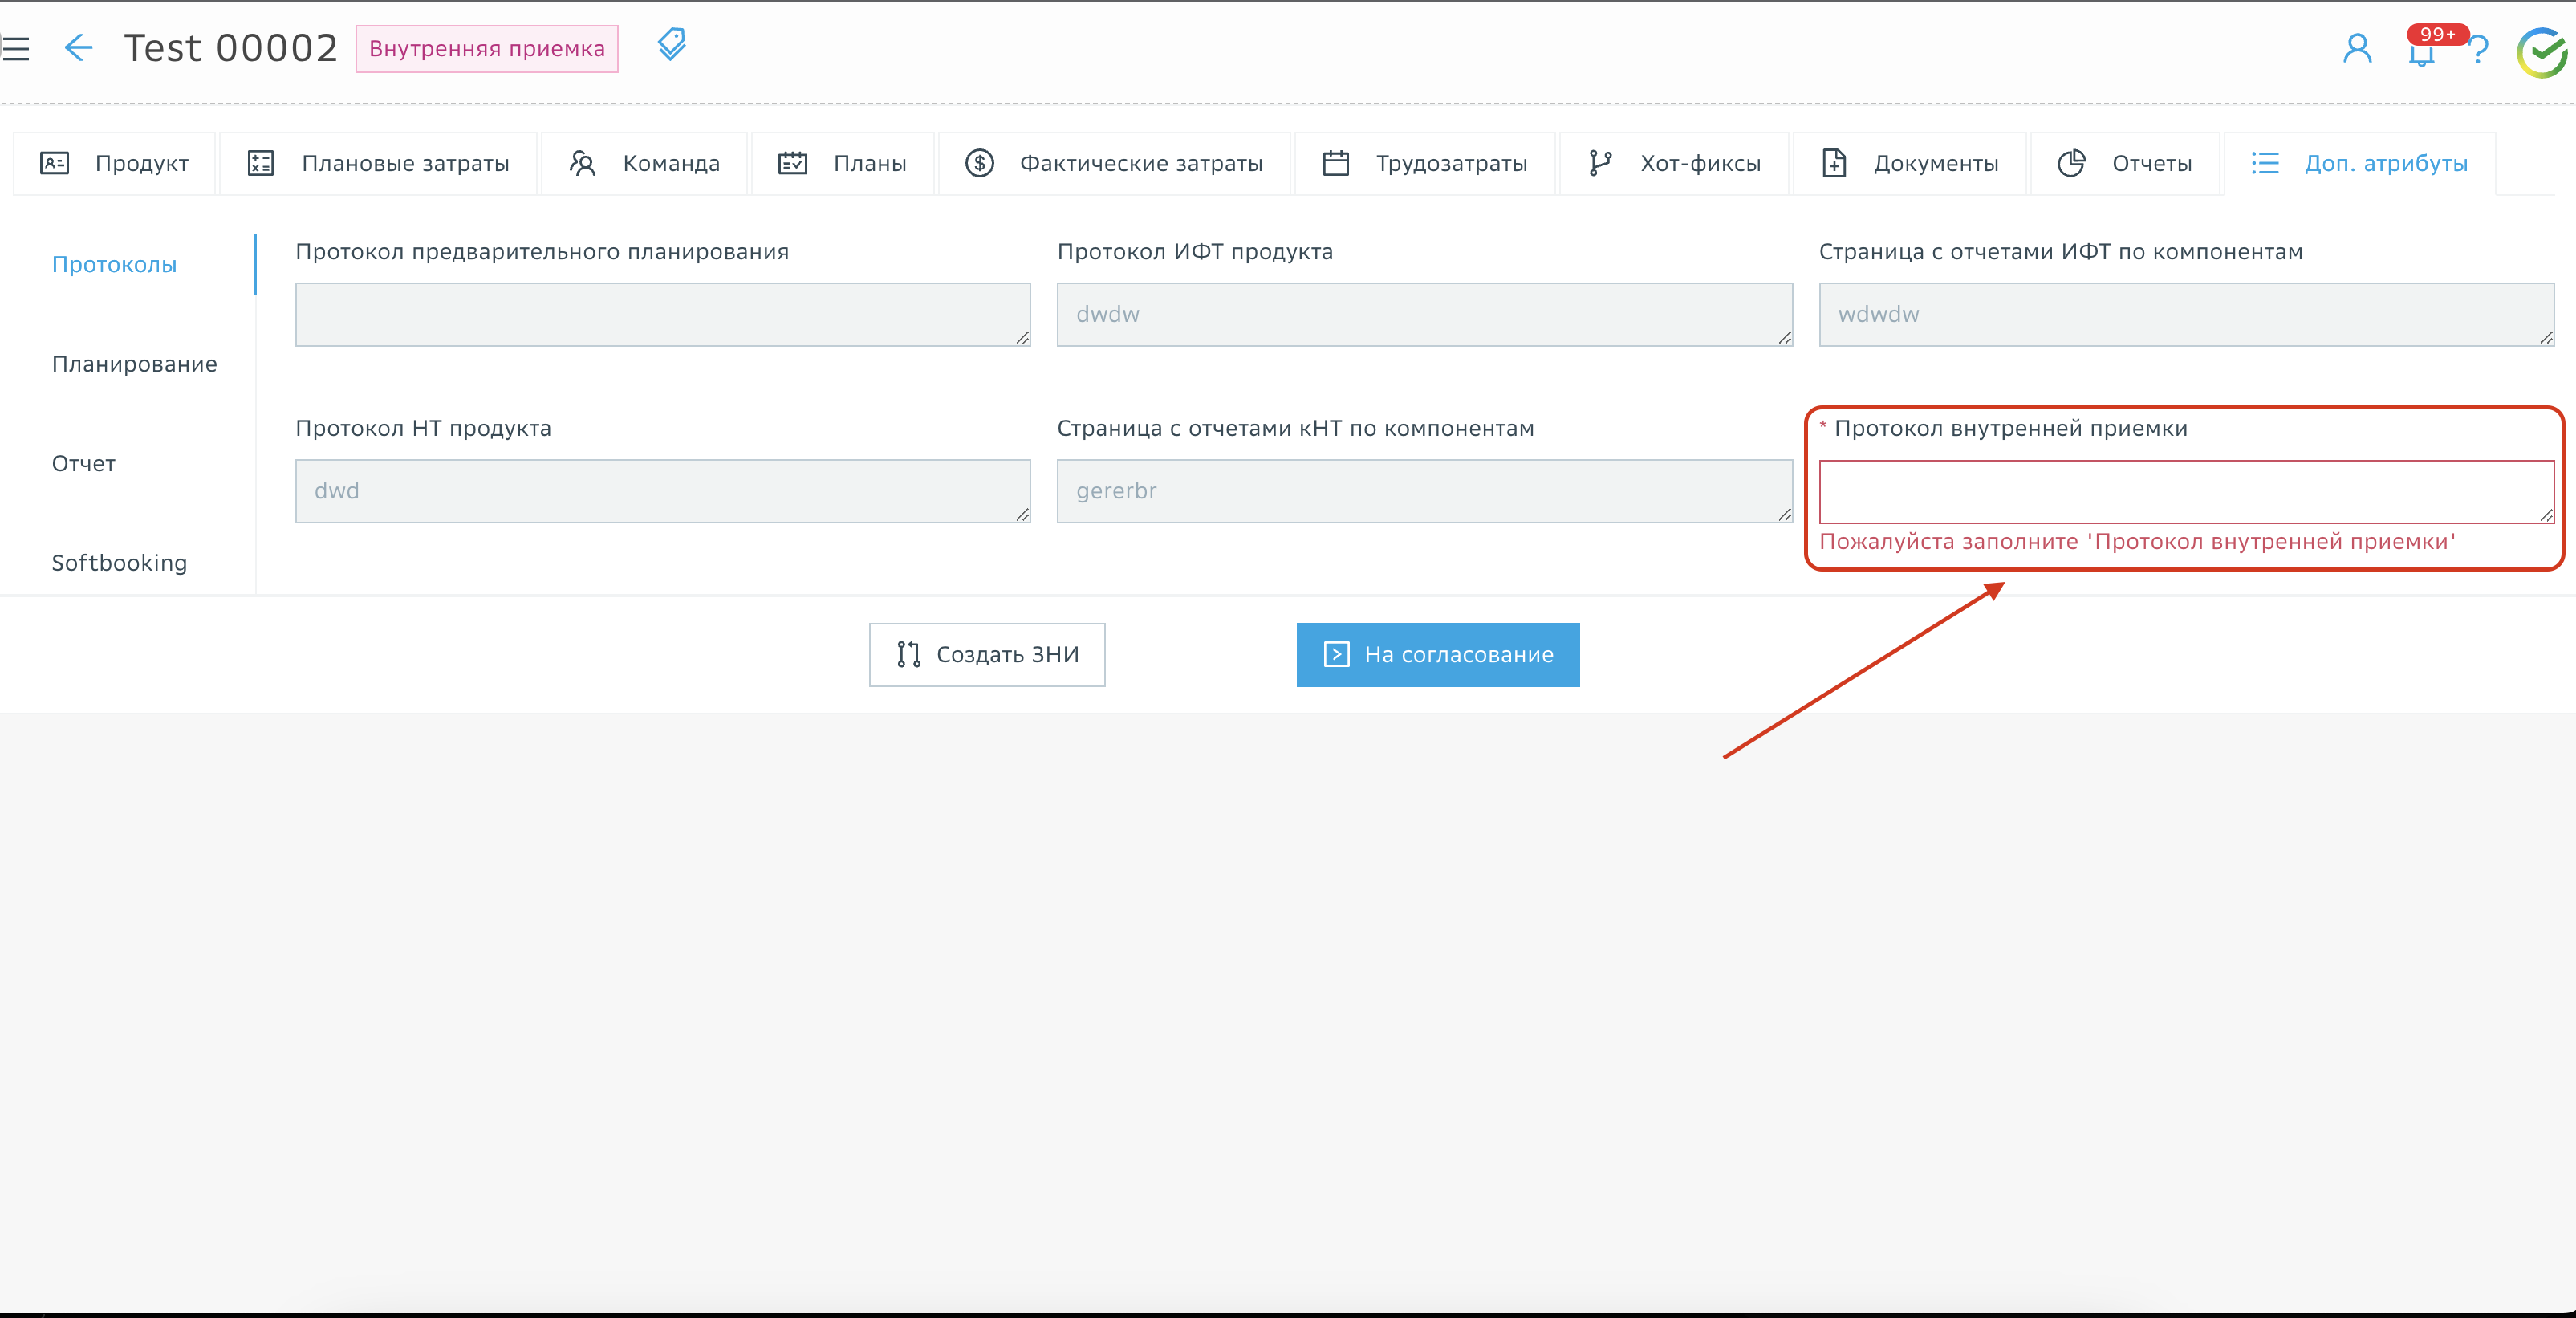Open the user profile icon
This screenshot has height=1318, width=2576.
coord(2357,48)
